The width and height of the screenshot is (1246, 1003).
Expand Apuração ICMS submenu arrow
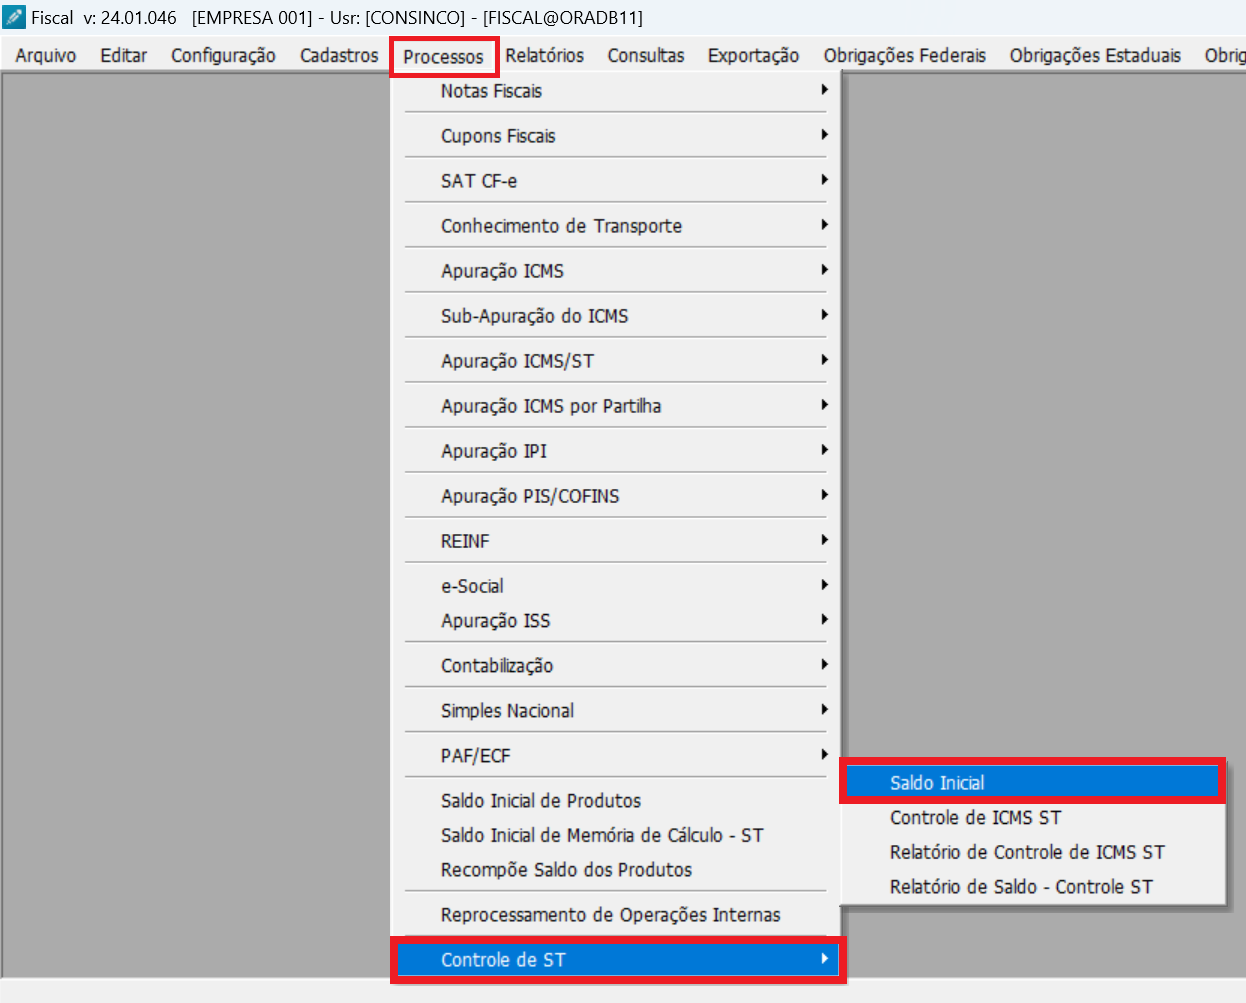pos(824,270)
